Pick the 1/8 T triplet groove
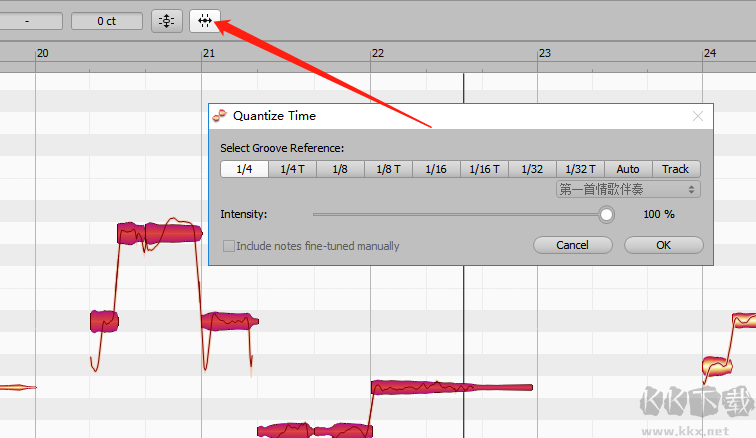This screenshot has width=756, height=438. tap(388, 169)
